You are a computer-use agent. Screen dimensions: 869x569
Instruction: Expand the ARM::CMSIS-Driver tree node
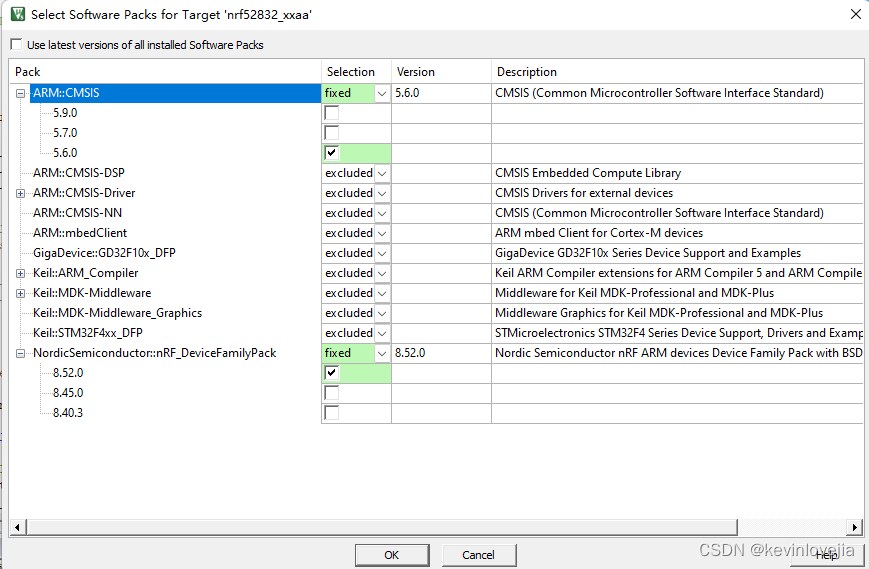pos(21,193)
